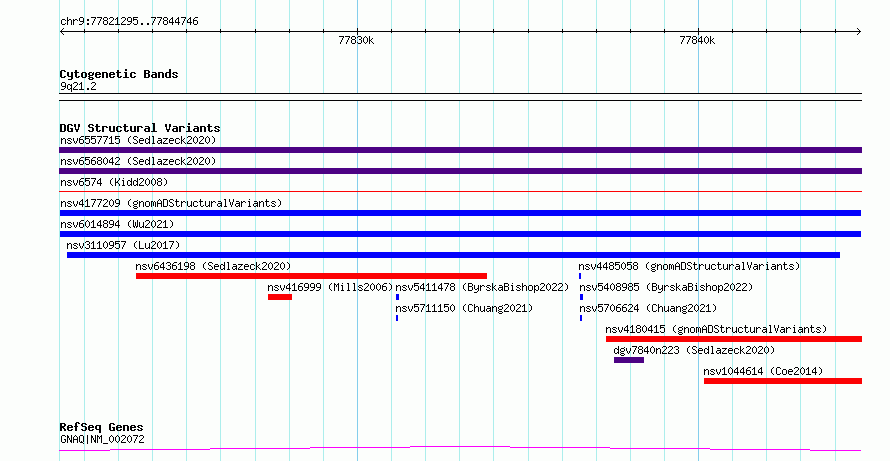The height and width of the screenshot is (461, 890).
Task: Open the dgv7840n223 (Sedlazeck2020) label
Action: [x=694, y=350]
